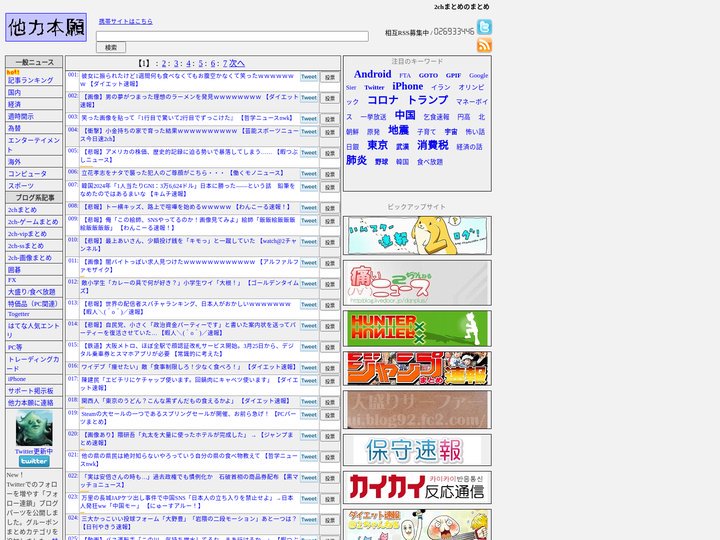Open 2chまとめのまとめ header link
This screenshot has width=720, height=540.
point(461,7)
